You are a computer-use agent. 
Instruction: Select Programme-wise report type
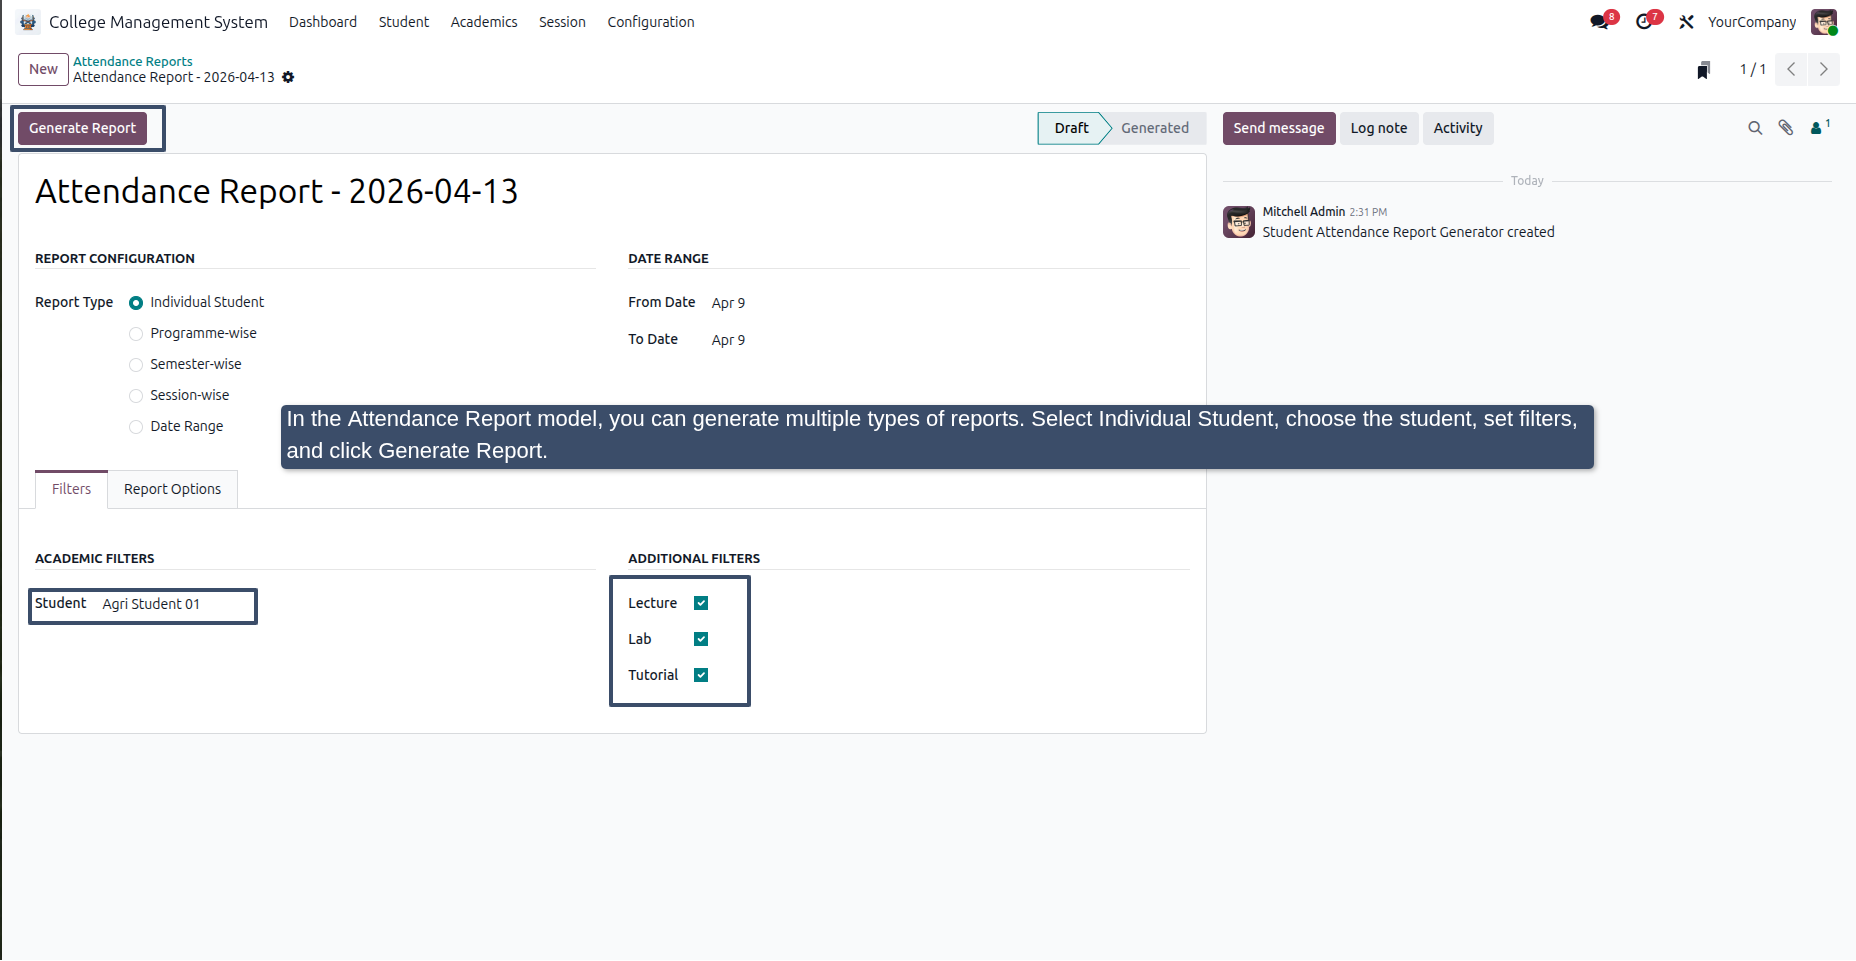tap(136, 334)
